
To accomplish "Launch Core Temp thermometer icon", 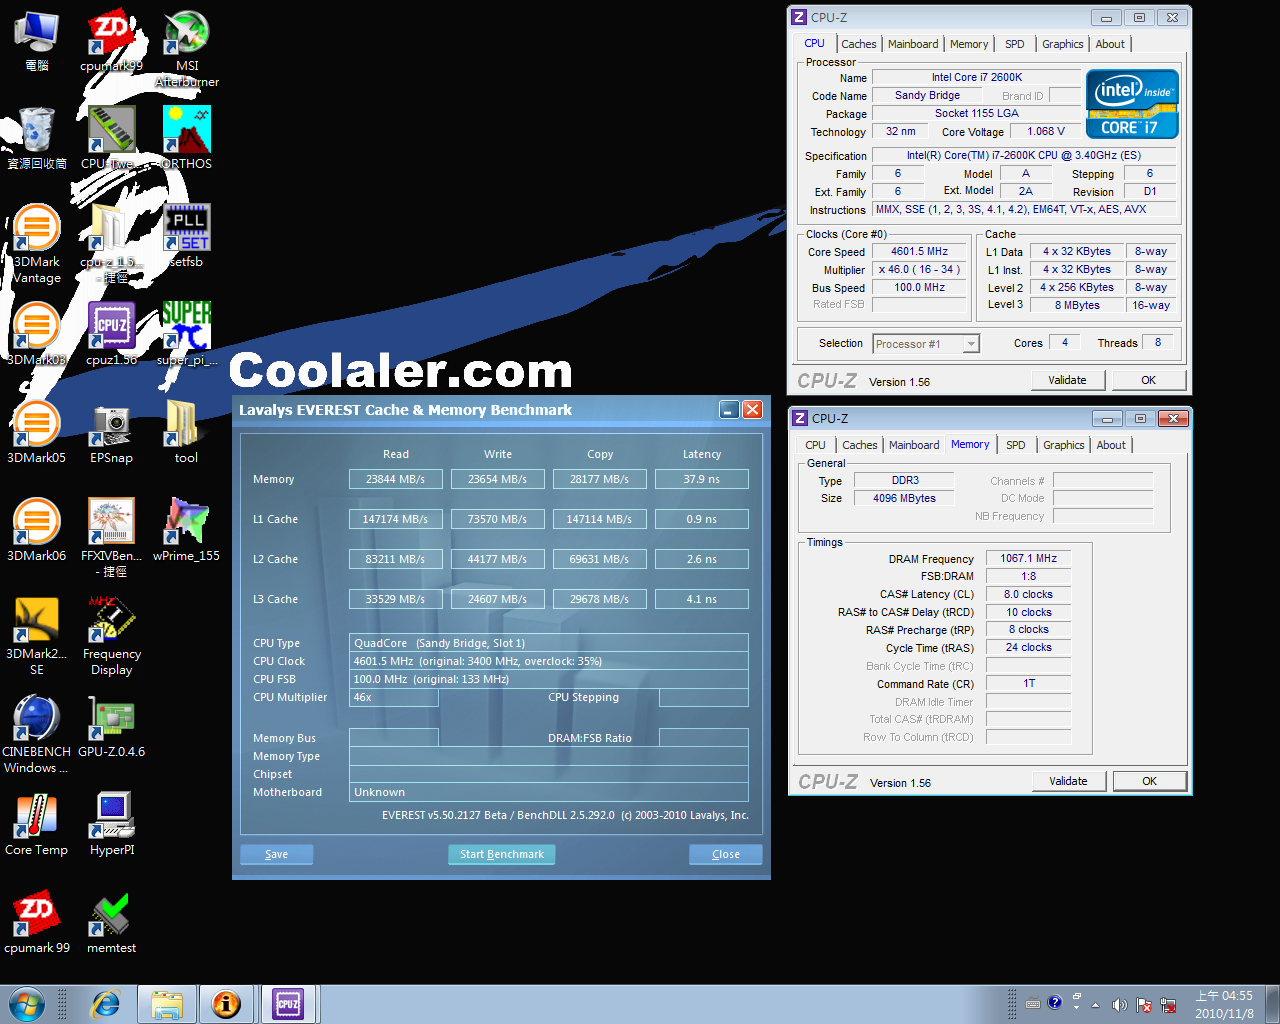I will coord(36,824).
